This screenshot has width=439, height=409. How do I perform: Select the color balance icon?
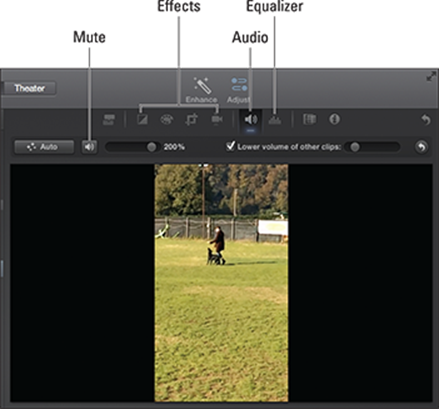(x=142, y=119)
